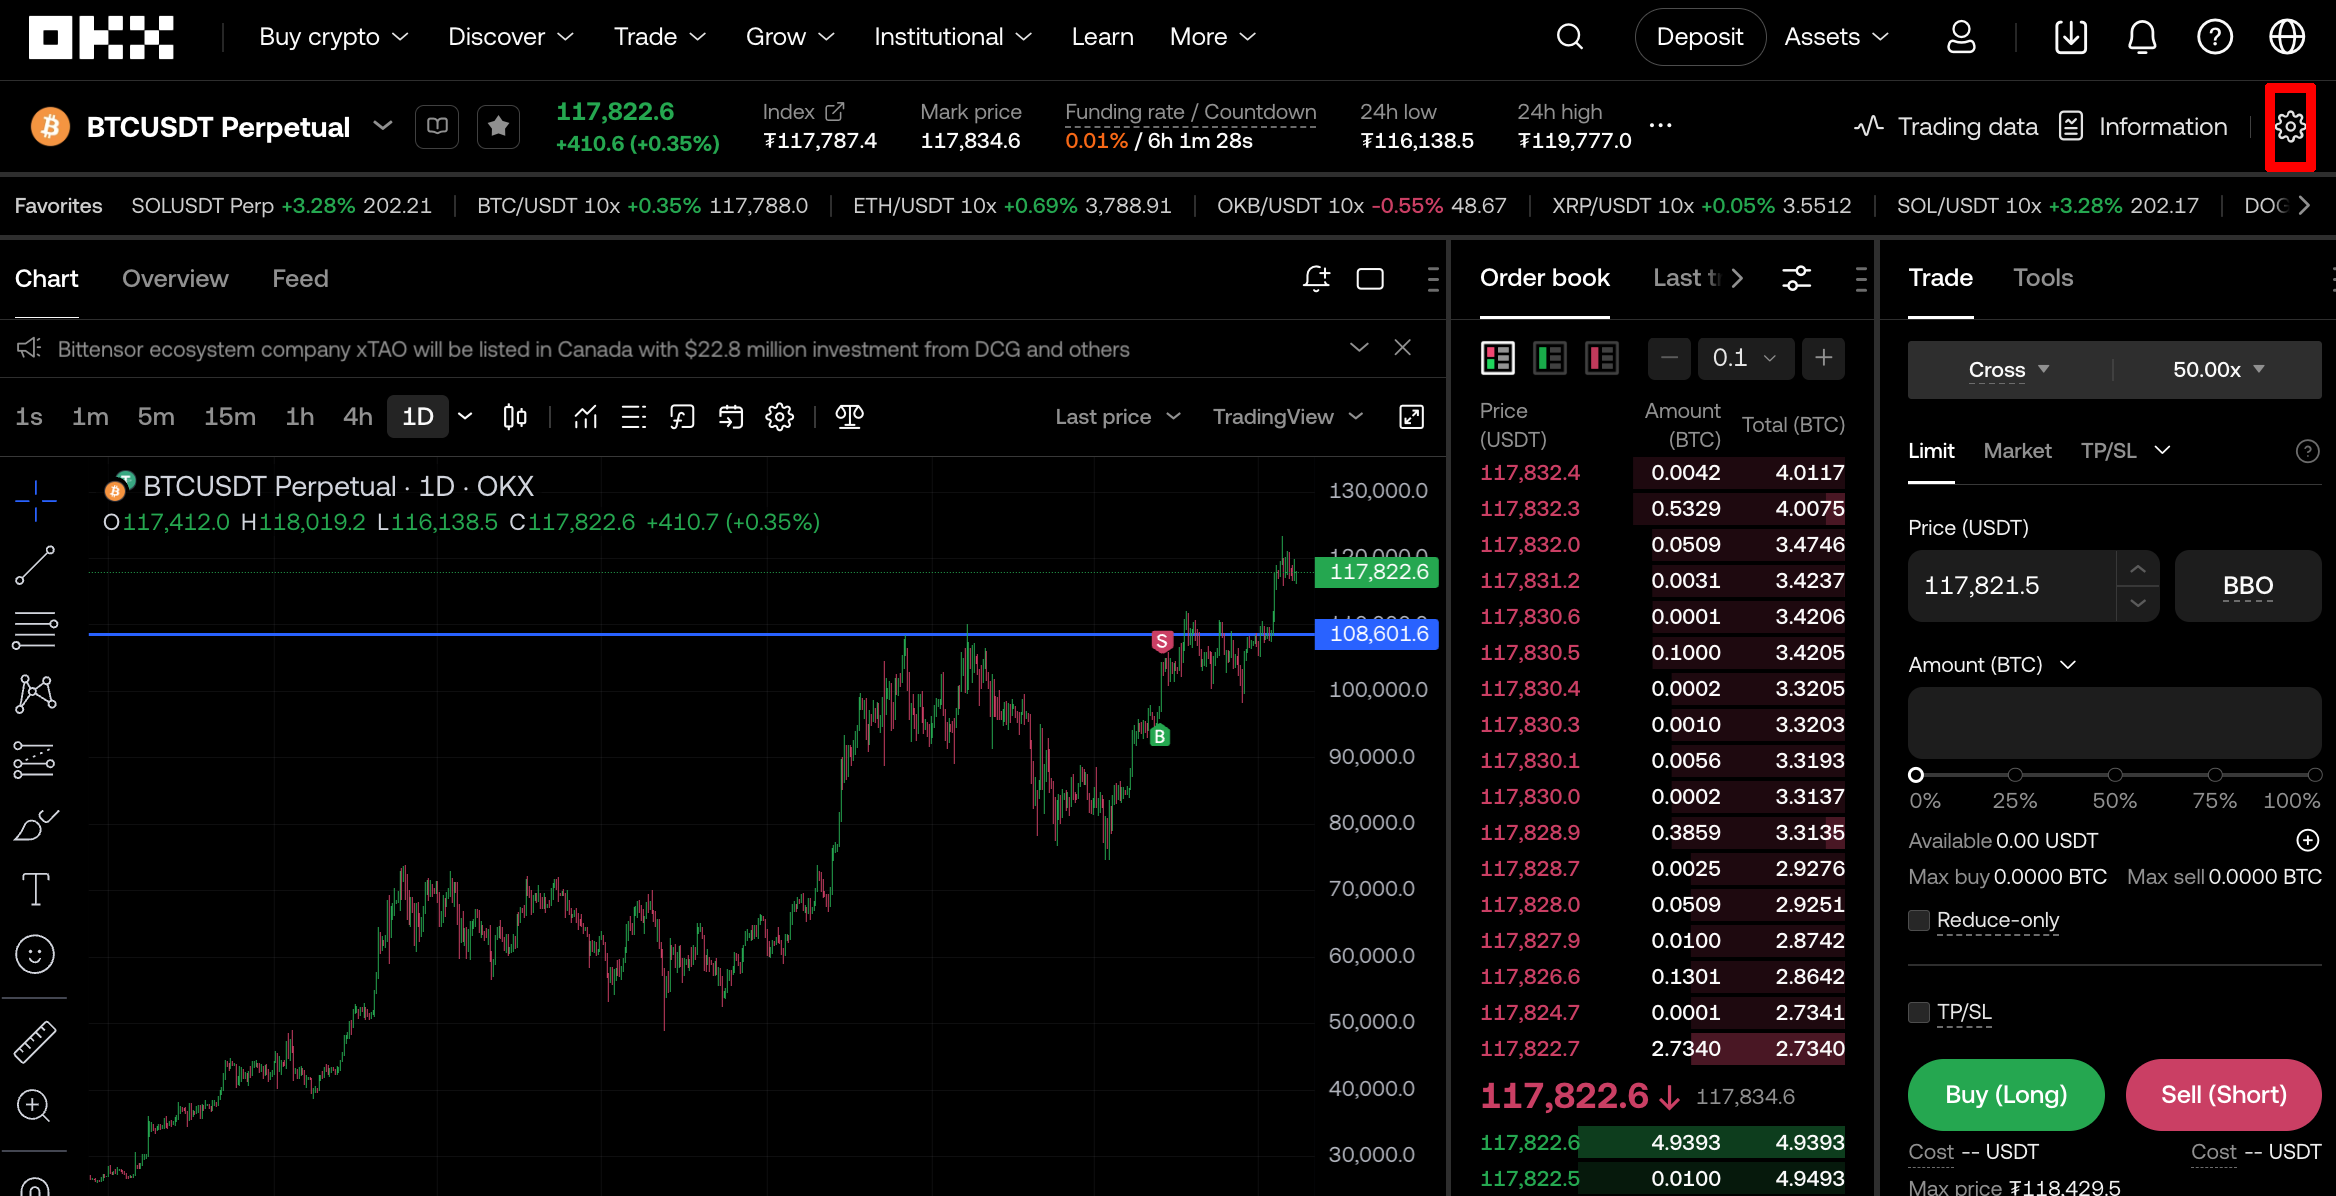2336x1196 pixels.
Task: Enable the TP/SL checkbox
Action: pos(1919,1012)
